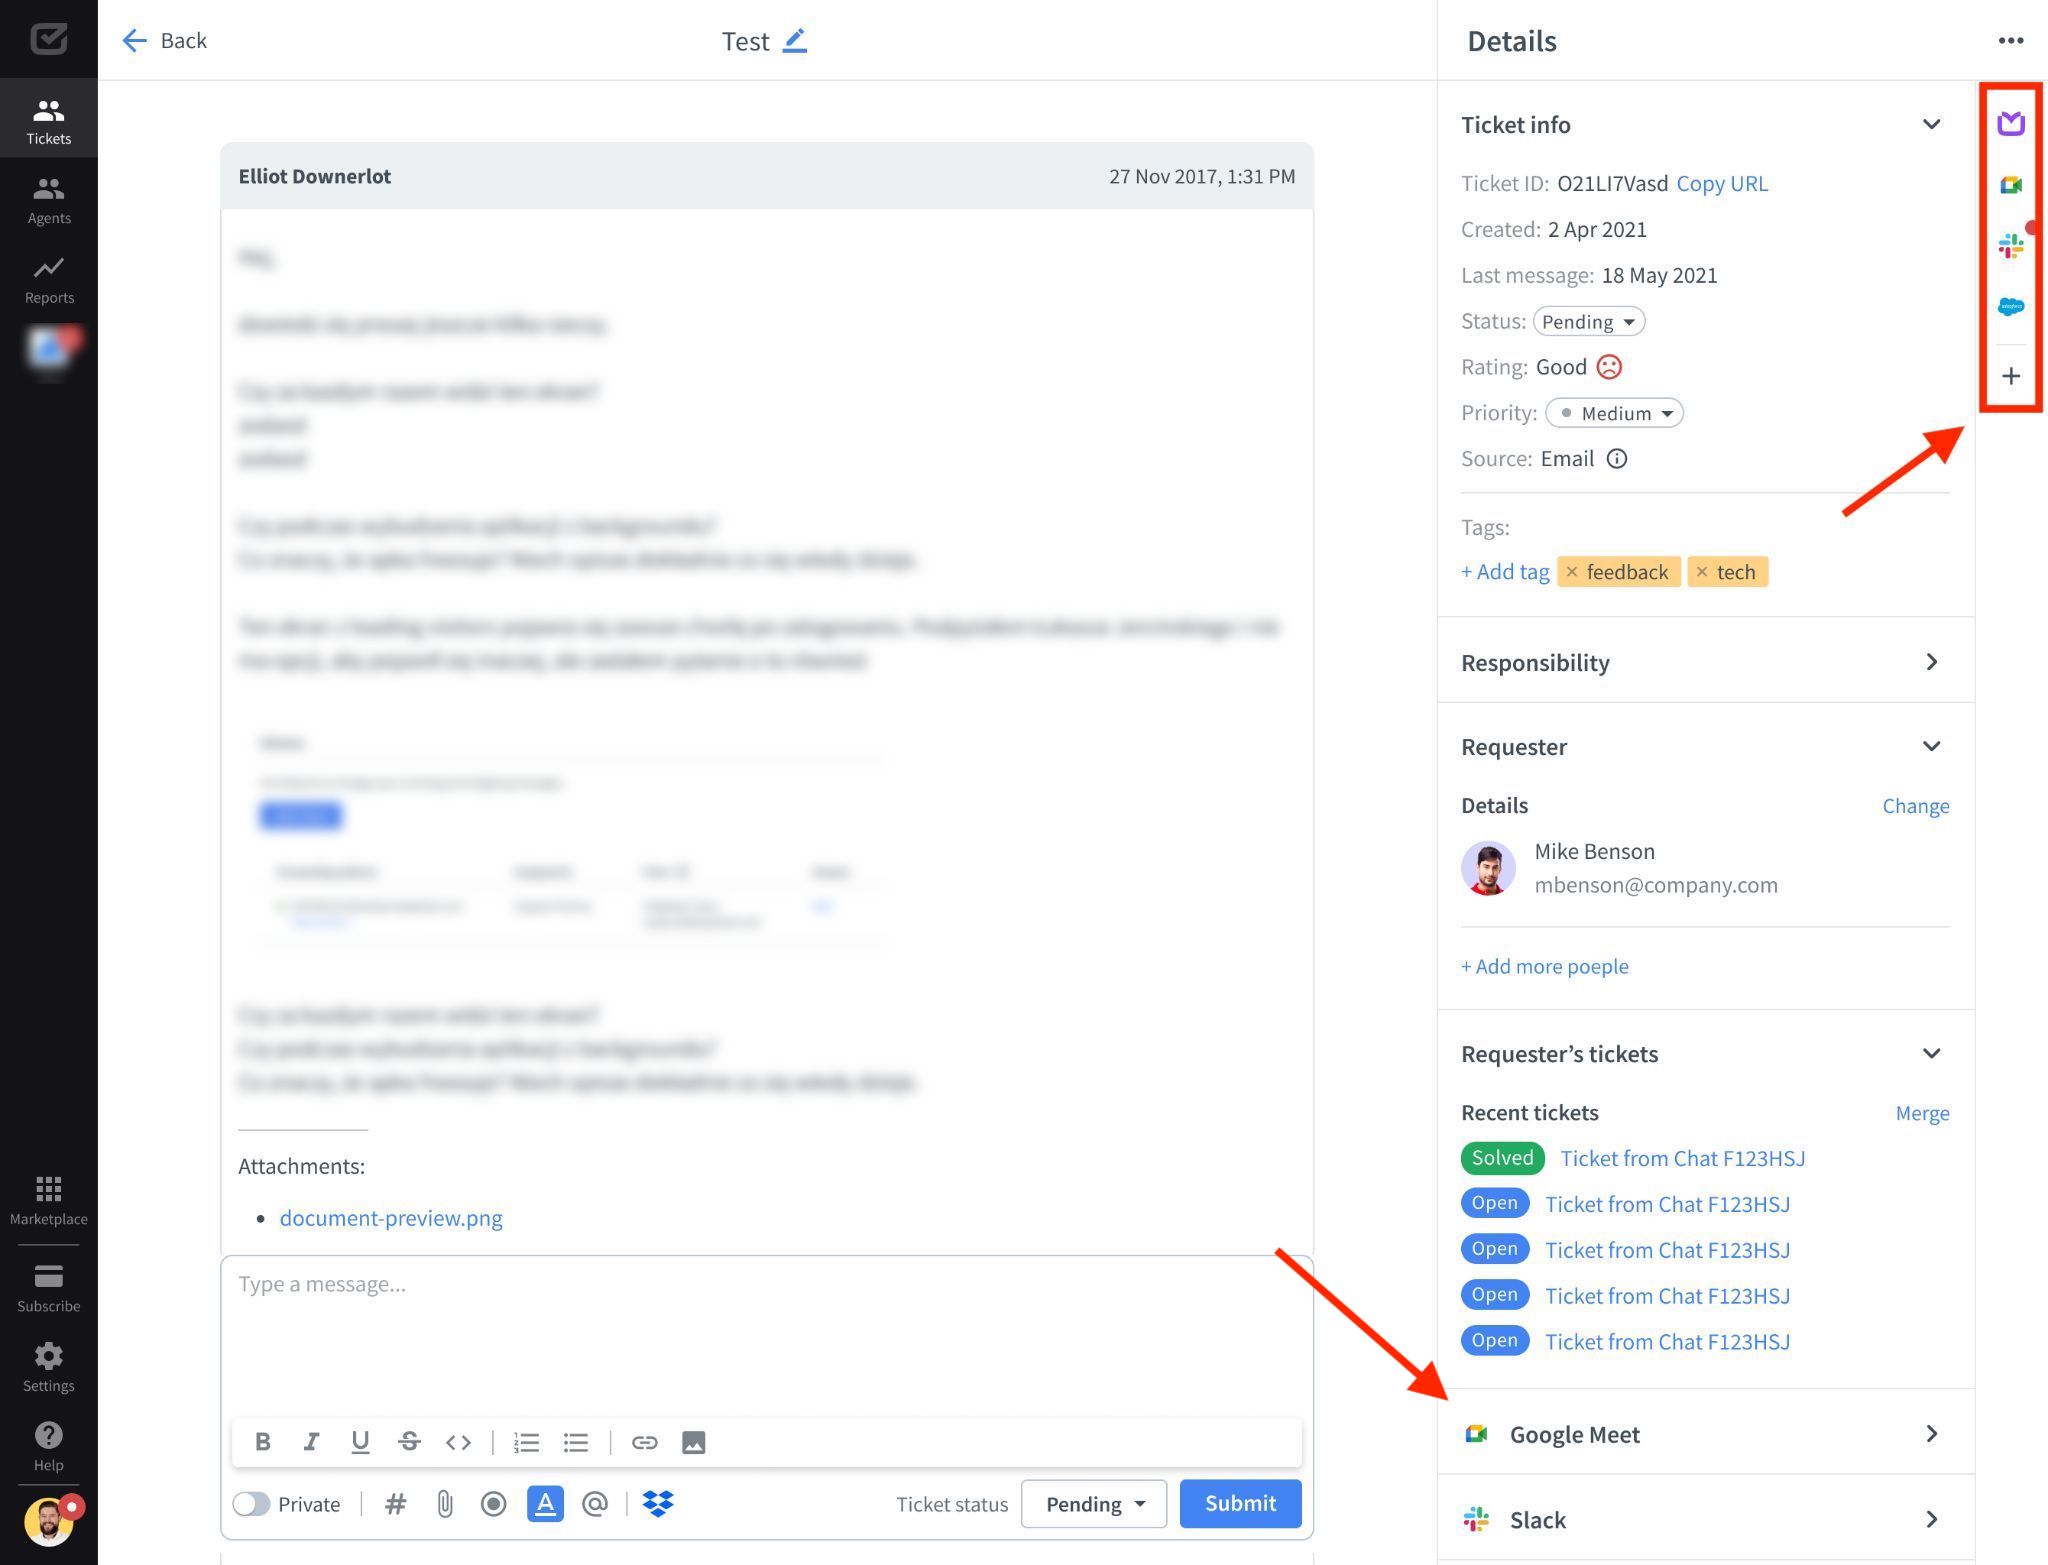
Task: Change the requester
Action: (x=1915, y=805)
